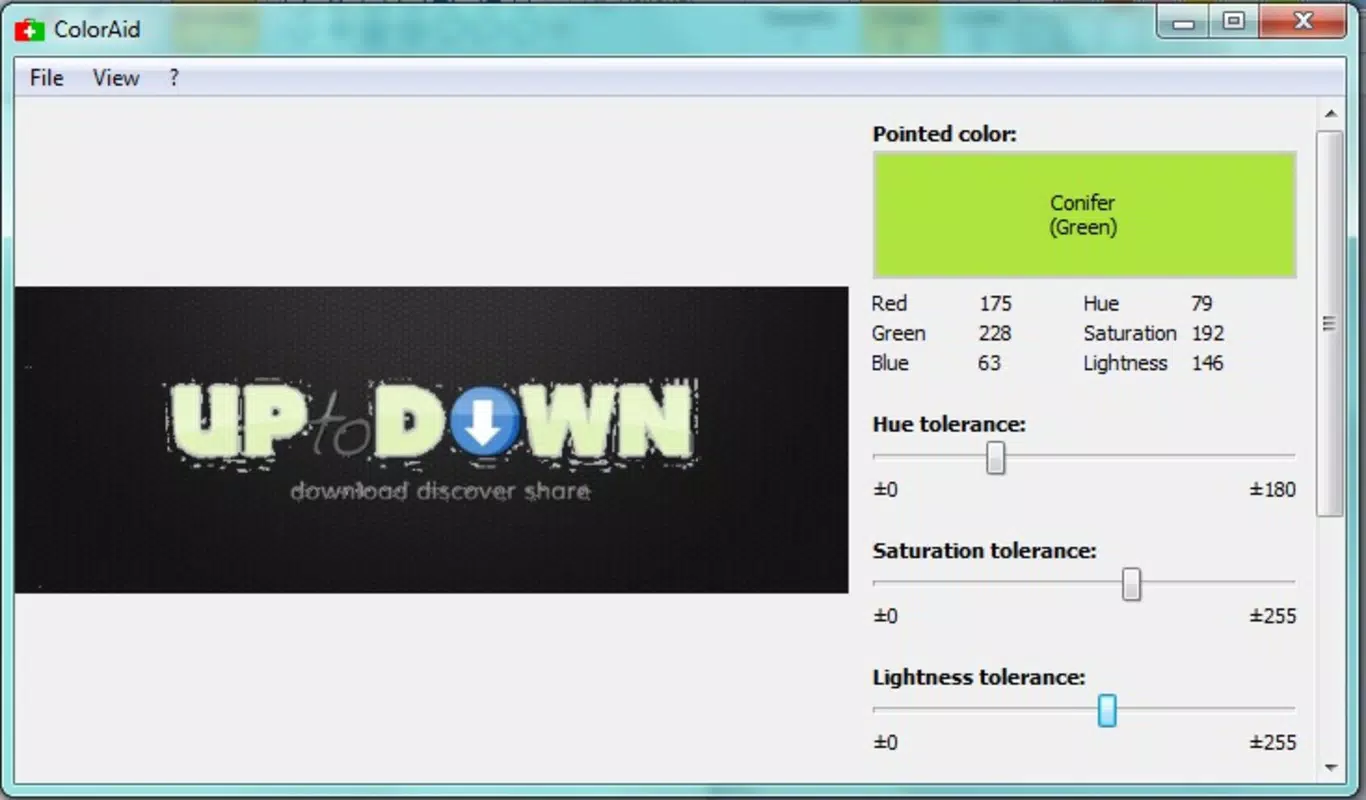Click the ±255 label under Saturation tolerance
Screen dimensions: 1366x800
point(1272,616)
